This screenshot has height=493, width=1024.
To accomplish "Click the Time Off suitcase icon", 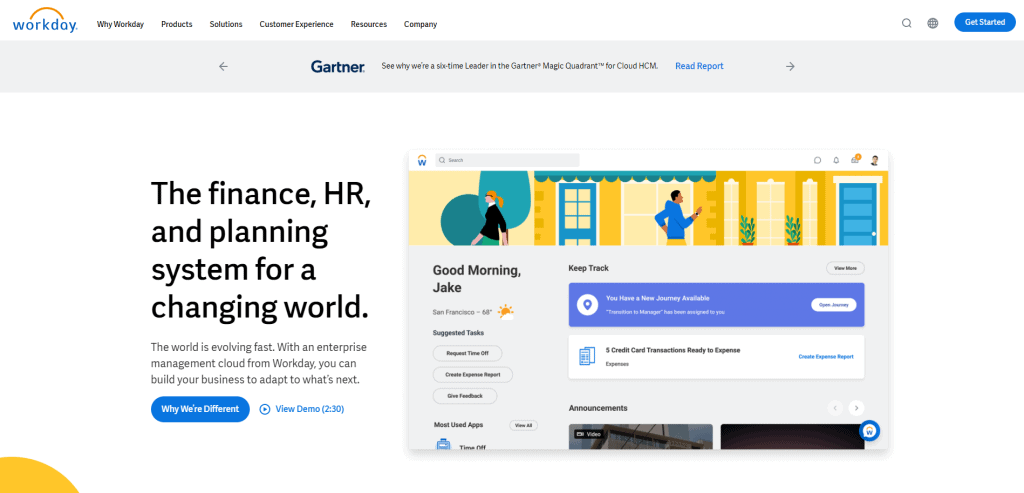I will [443, 445].
